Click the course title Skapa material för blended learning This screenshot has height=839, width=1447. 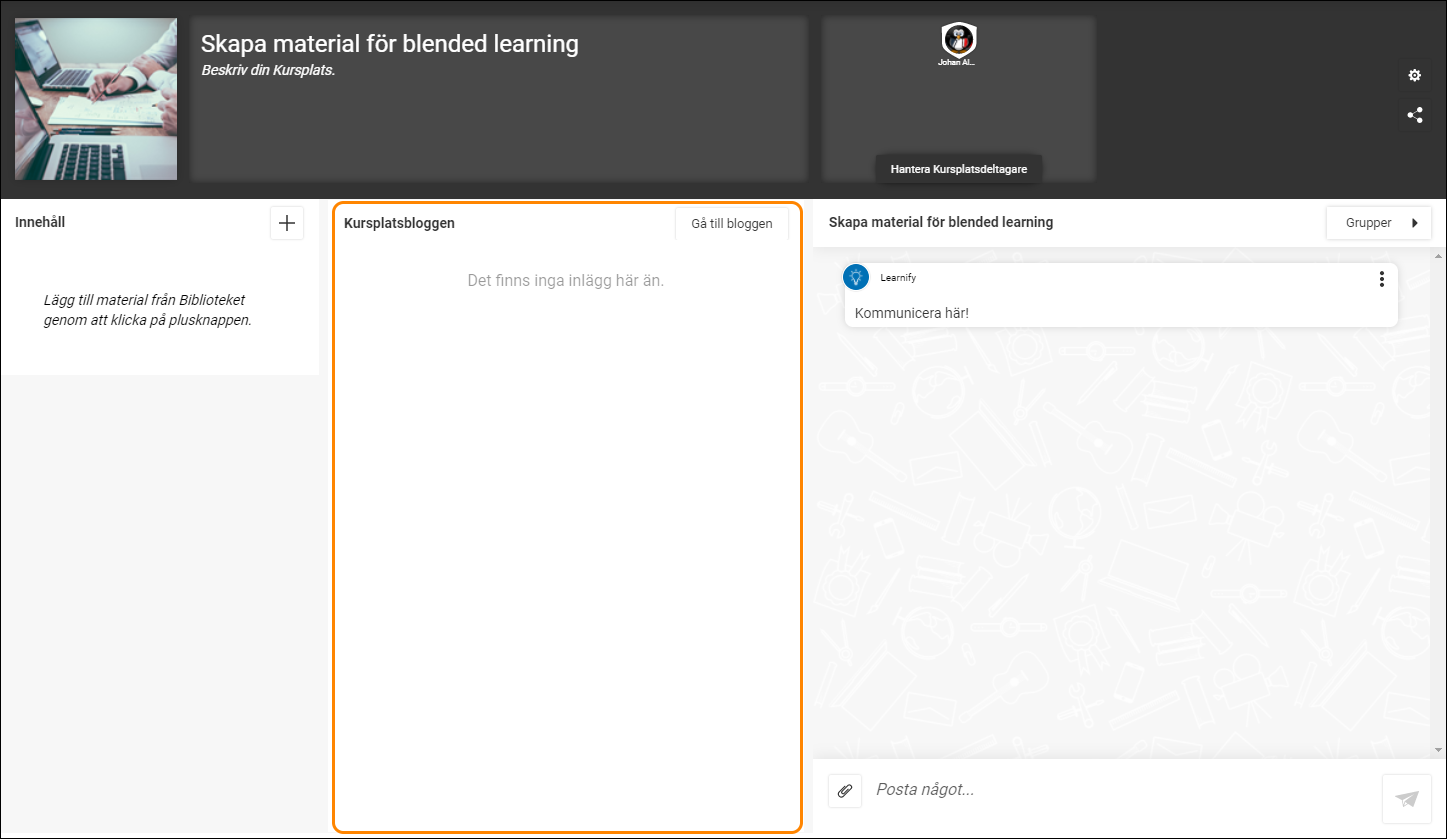[x=390, y=44]
